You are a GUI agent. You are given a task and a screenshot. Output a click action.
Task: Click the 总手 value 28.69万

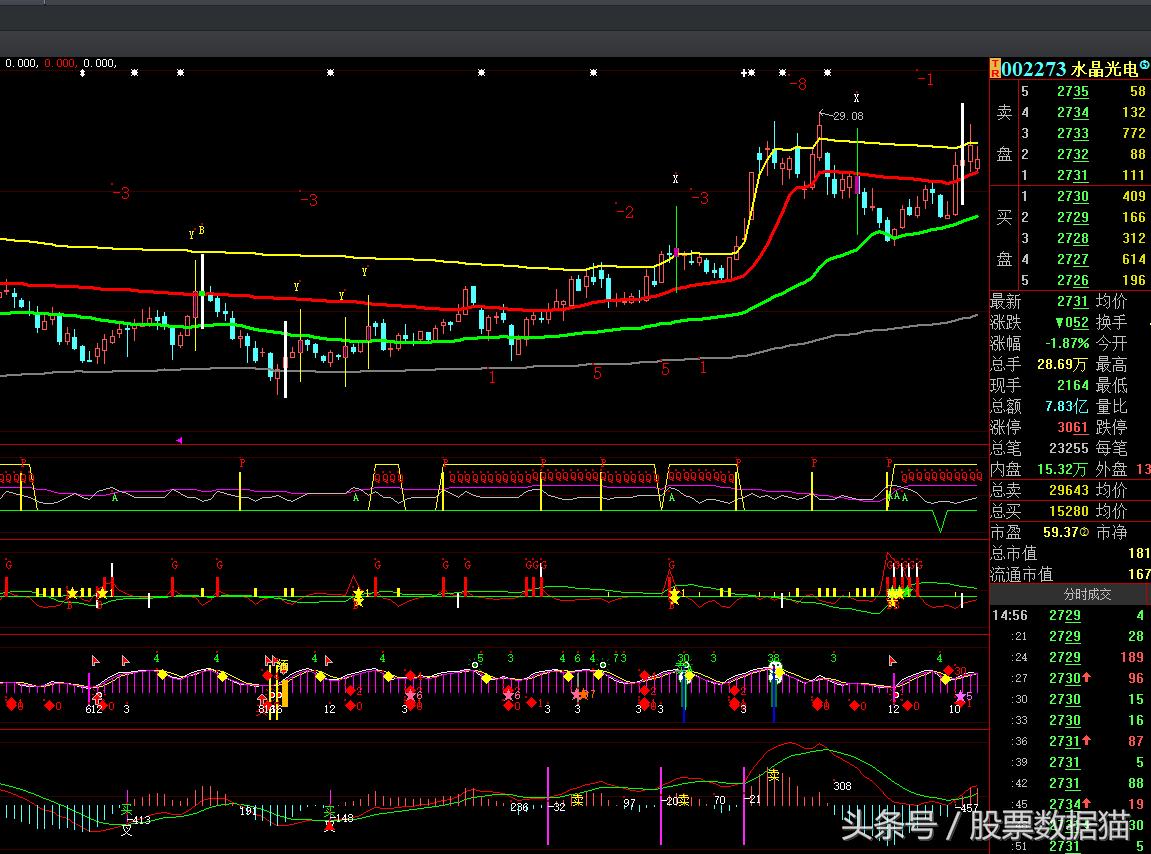click(x=1062, y=364)
